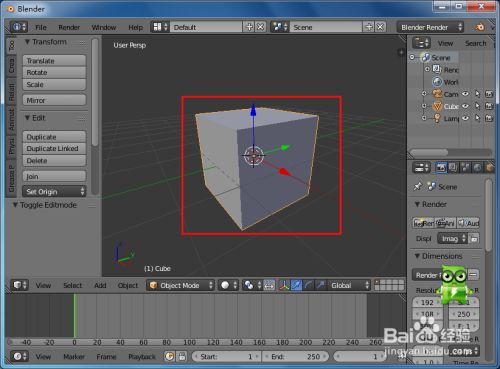Toggle Camera selectability arrow in outliner
This screenshot has width=500, height=369.
[x=477, y=94]
